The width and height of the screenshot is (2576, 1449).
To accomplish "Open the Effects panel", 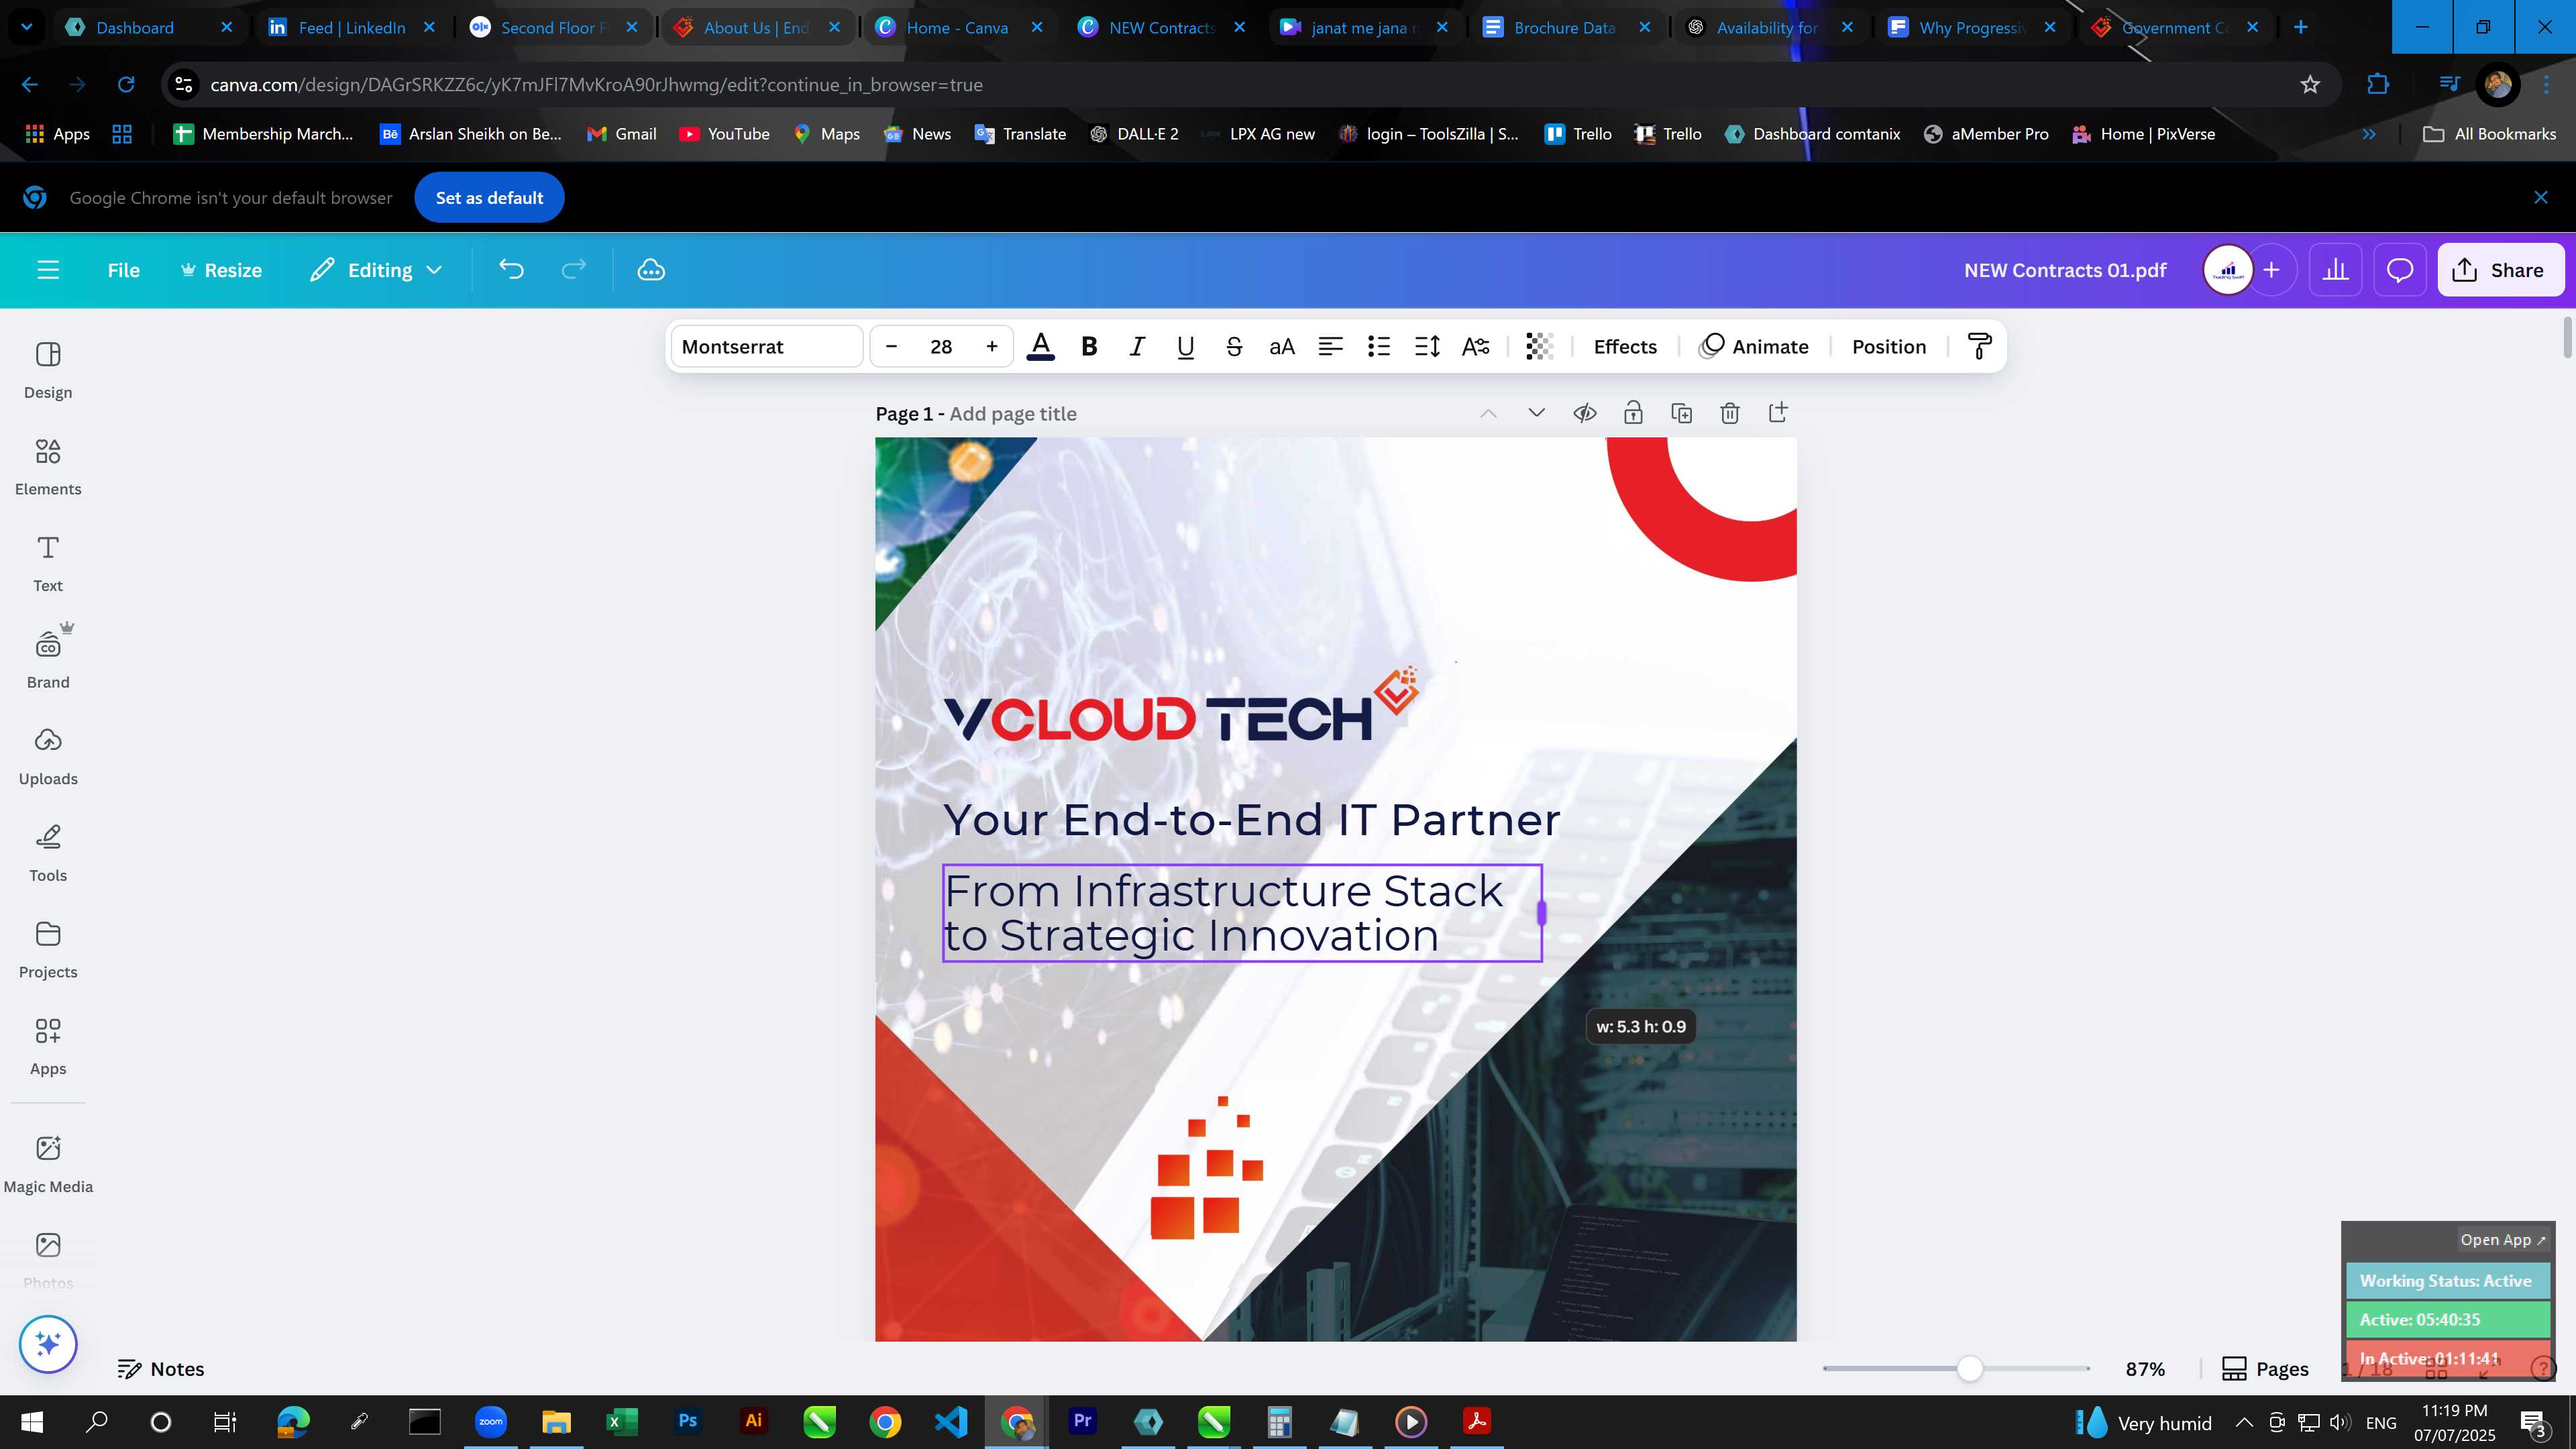I will [1625, 347].
